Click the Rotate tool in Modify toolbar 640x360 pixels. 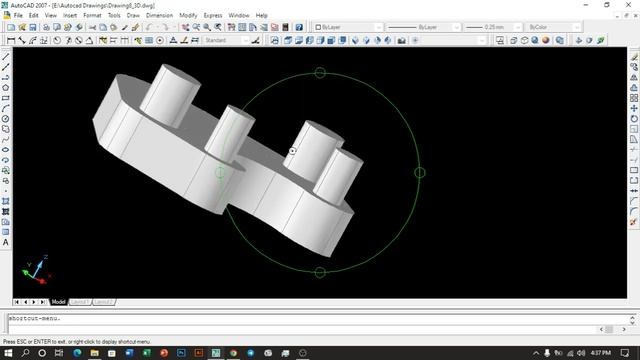point(634,119)
